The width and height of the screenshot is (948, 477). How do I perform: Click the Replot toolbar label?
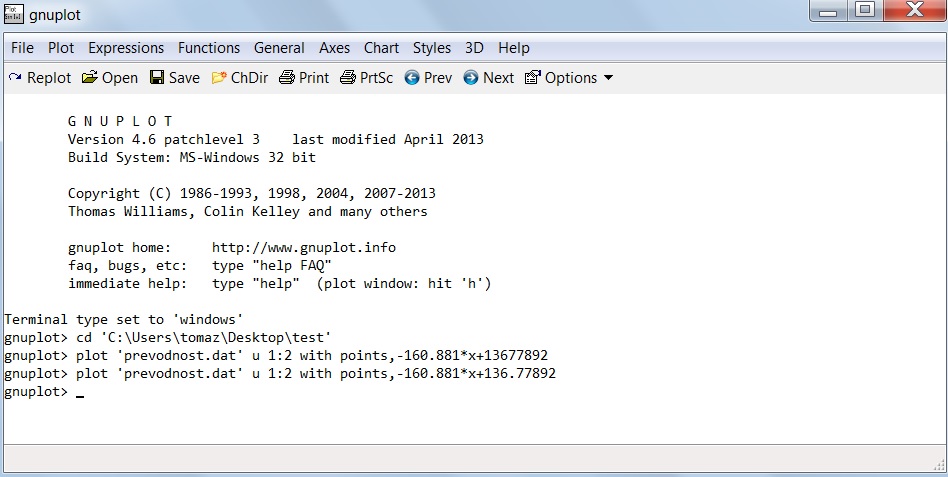click(49, 78)
